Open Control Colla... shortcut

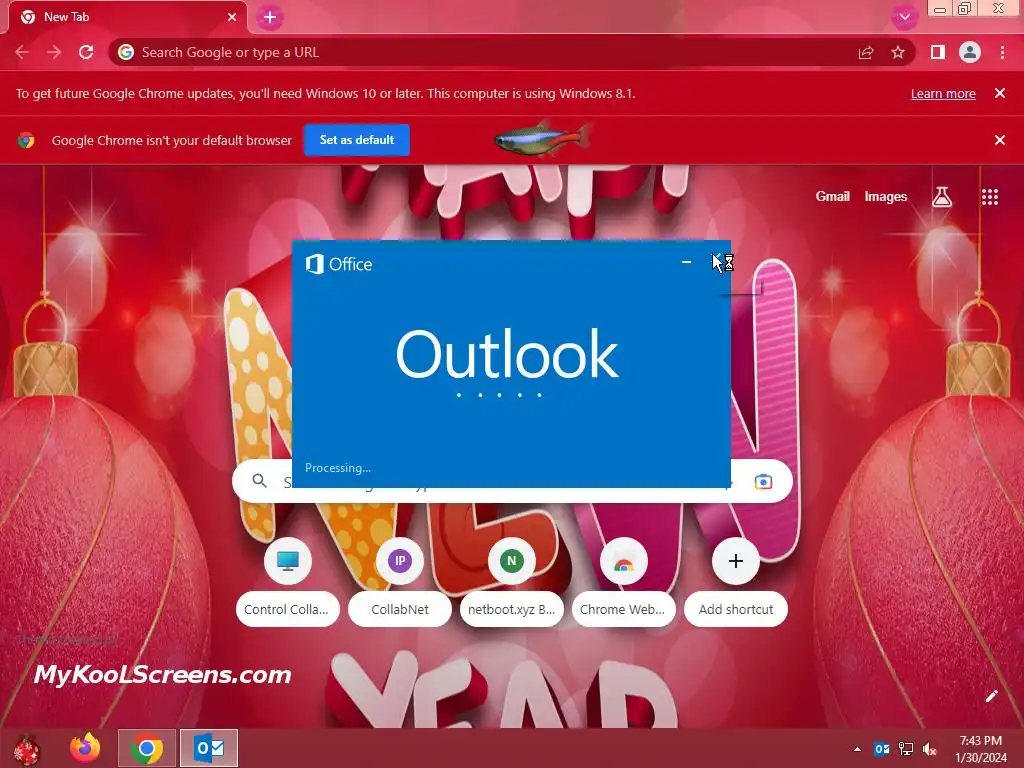[x=287, y=581]
